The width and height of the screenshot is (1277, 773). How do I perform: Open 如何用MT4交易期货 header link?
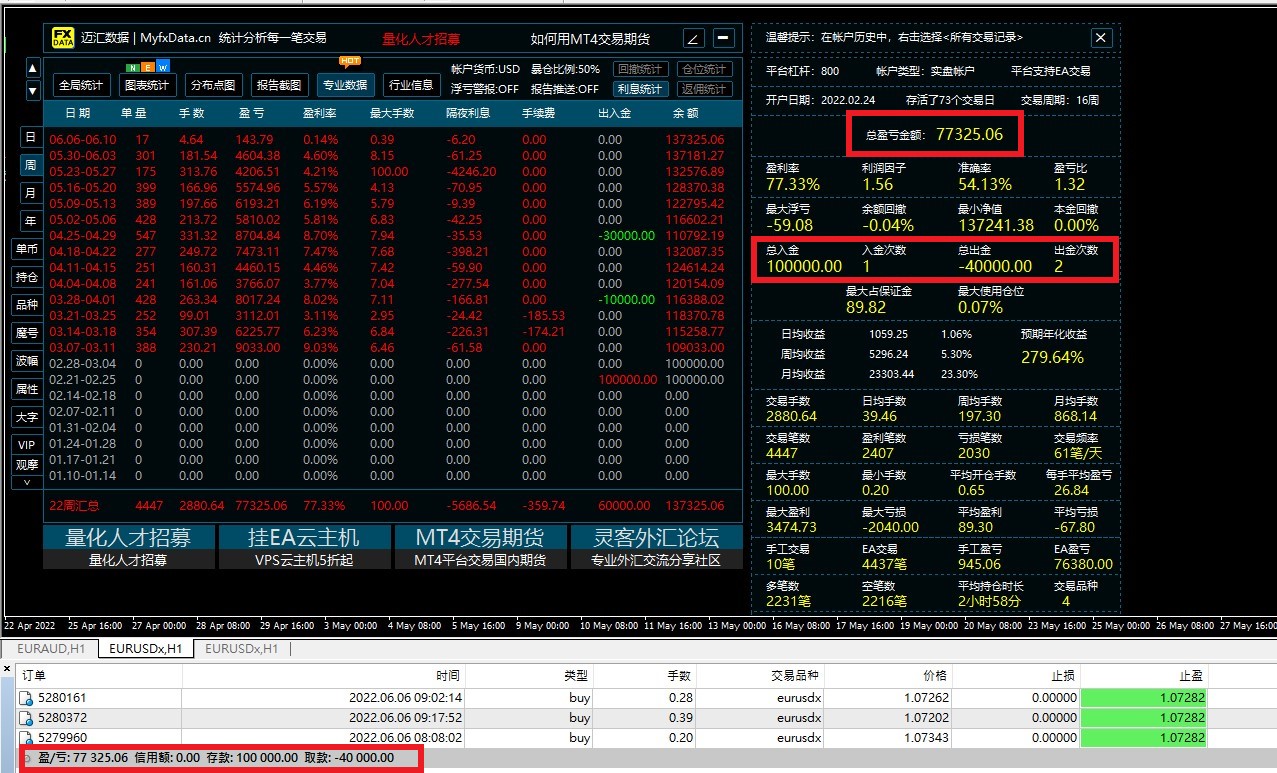590,39
